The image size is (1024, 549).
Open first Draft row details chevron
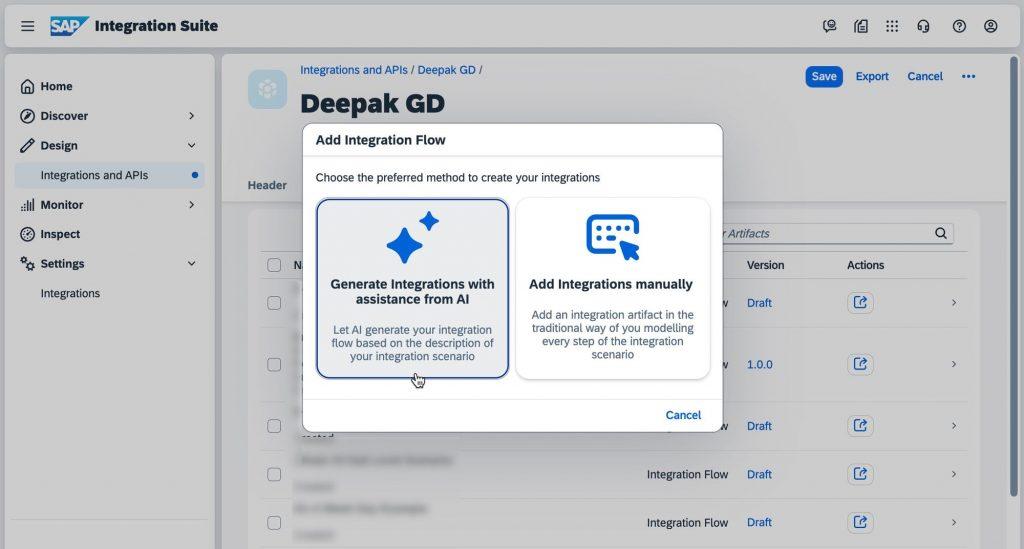[953, 303]
